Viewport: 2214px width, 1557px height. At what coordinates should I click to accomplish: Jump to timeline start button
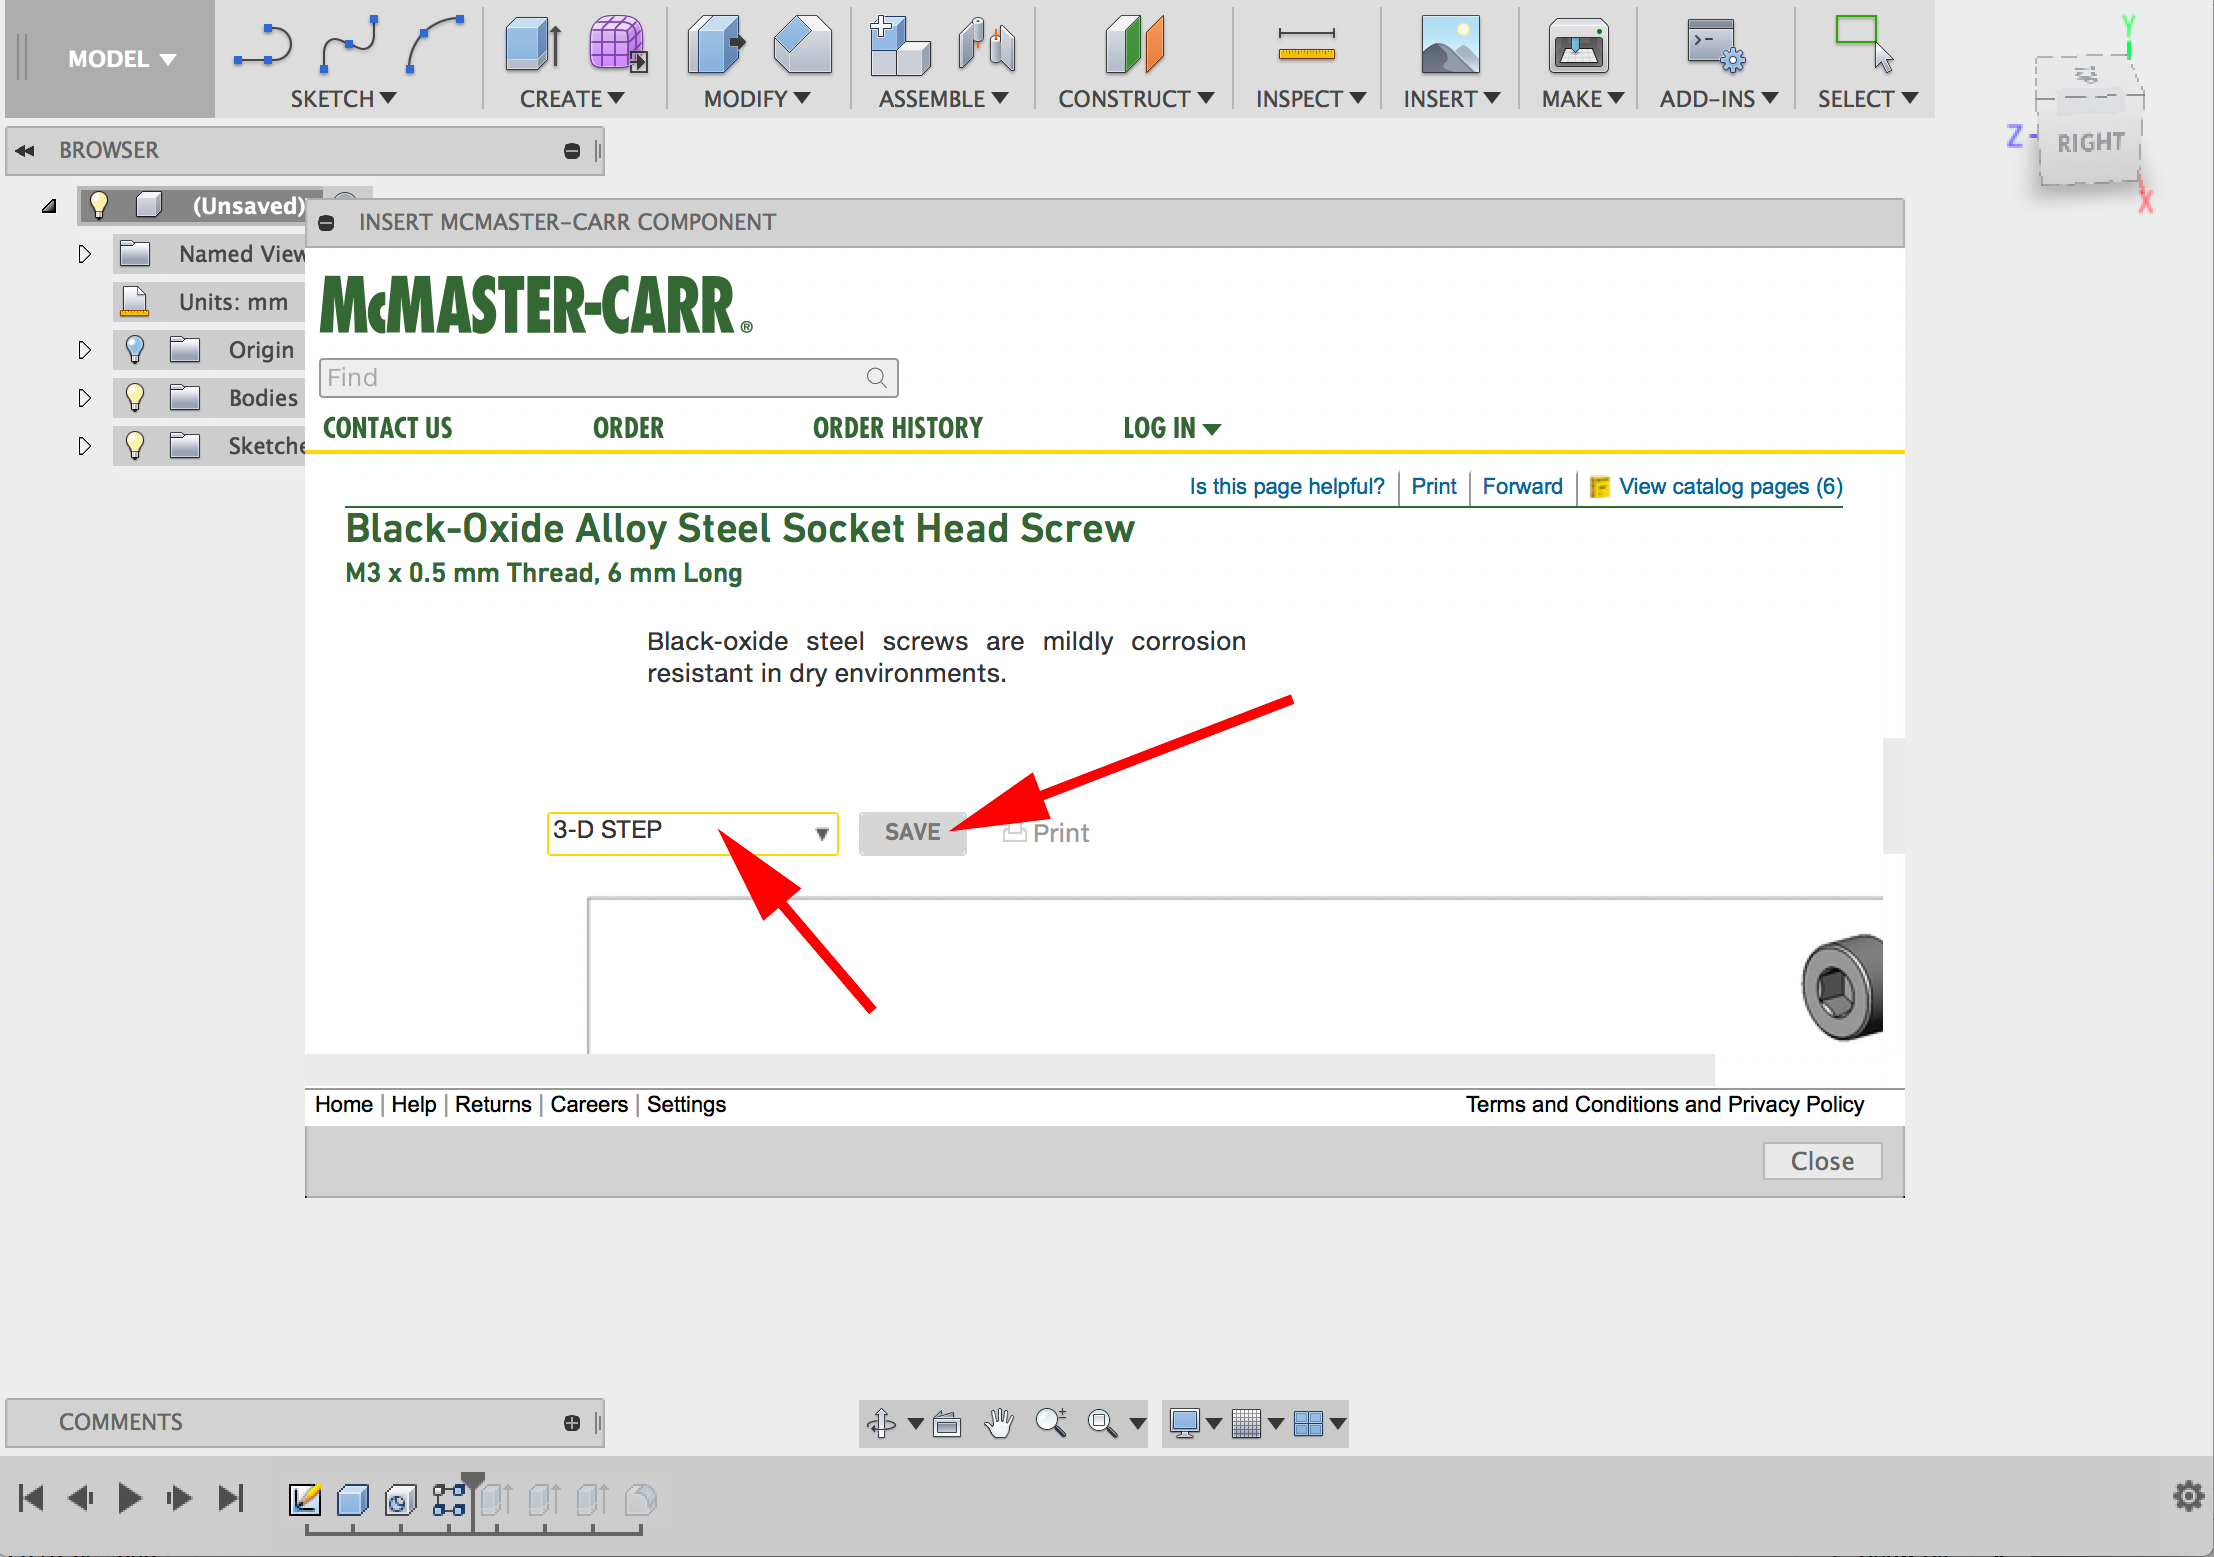tap(31, 1497)
